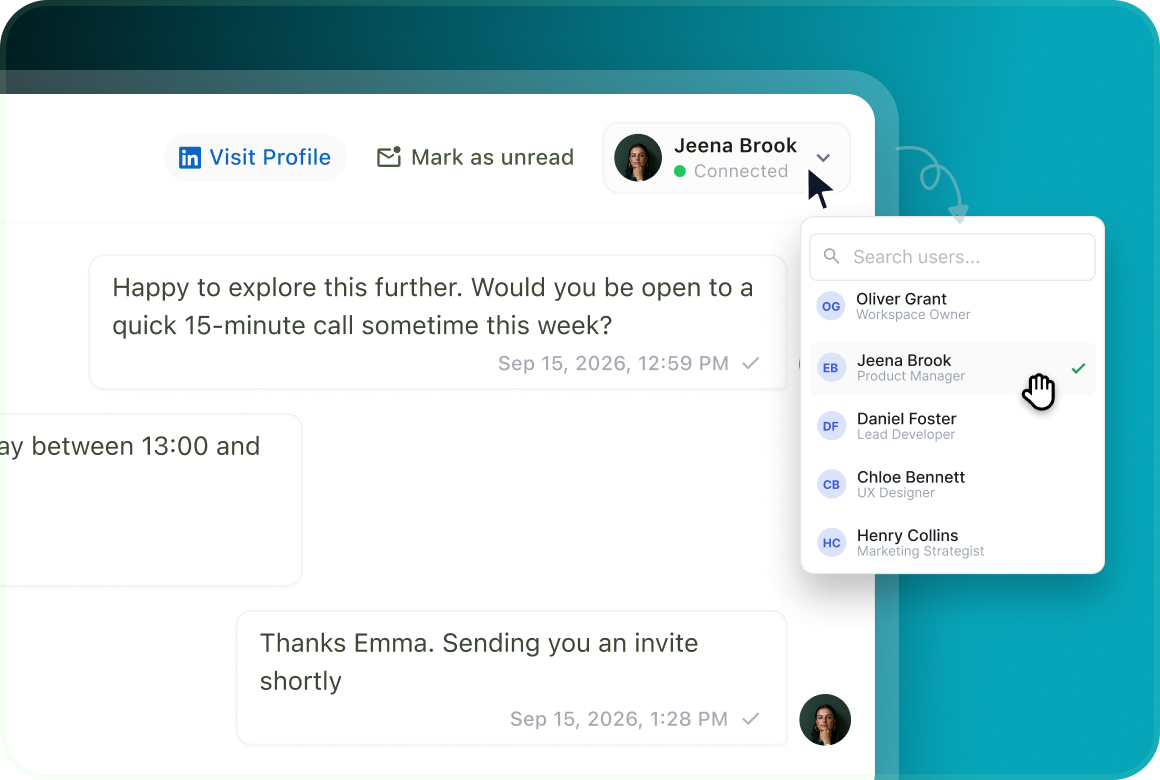Click the timestamp Sep 15, 2026, 12:59 PM
The image size is (1160, 780).
[x=613, y=363]
